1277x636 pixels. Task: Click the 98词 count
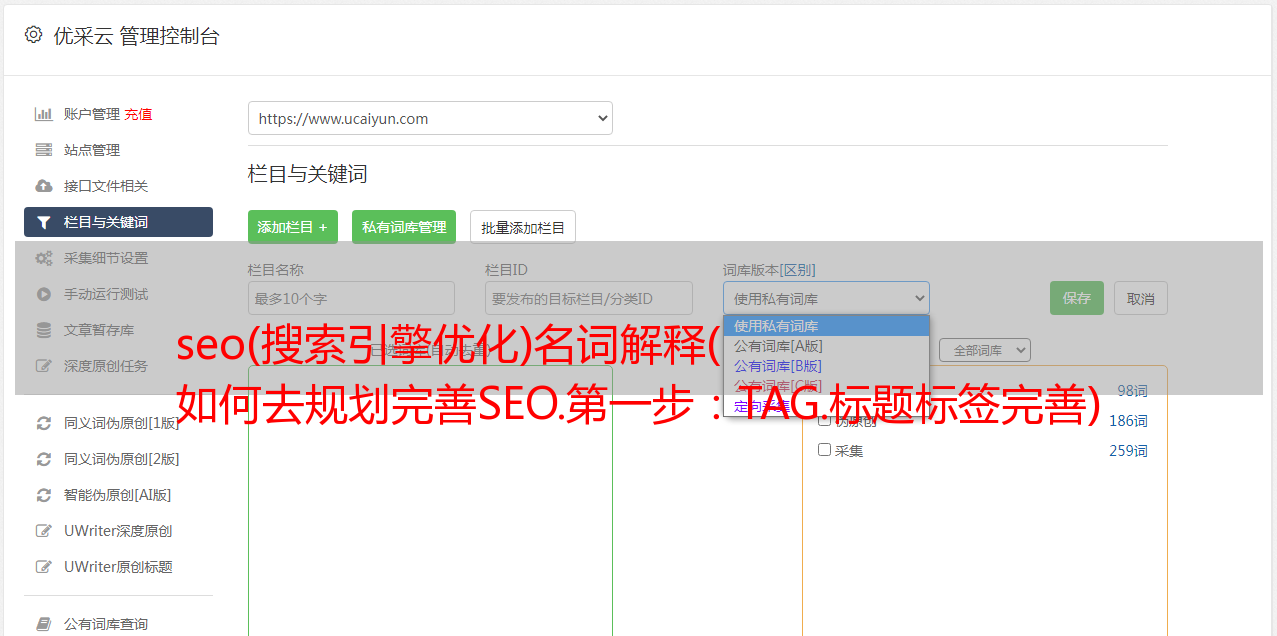tap(1132, 391)
